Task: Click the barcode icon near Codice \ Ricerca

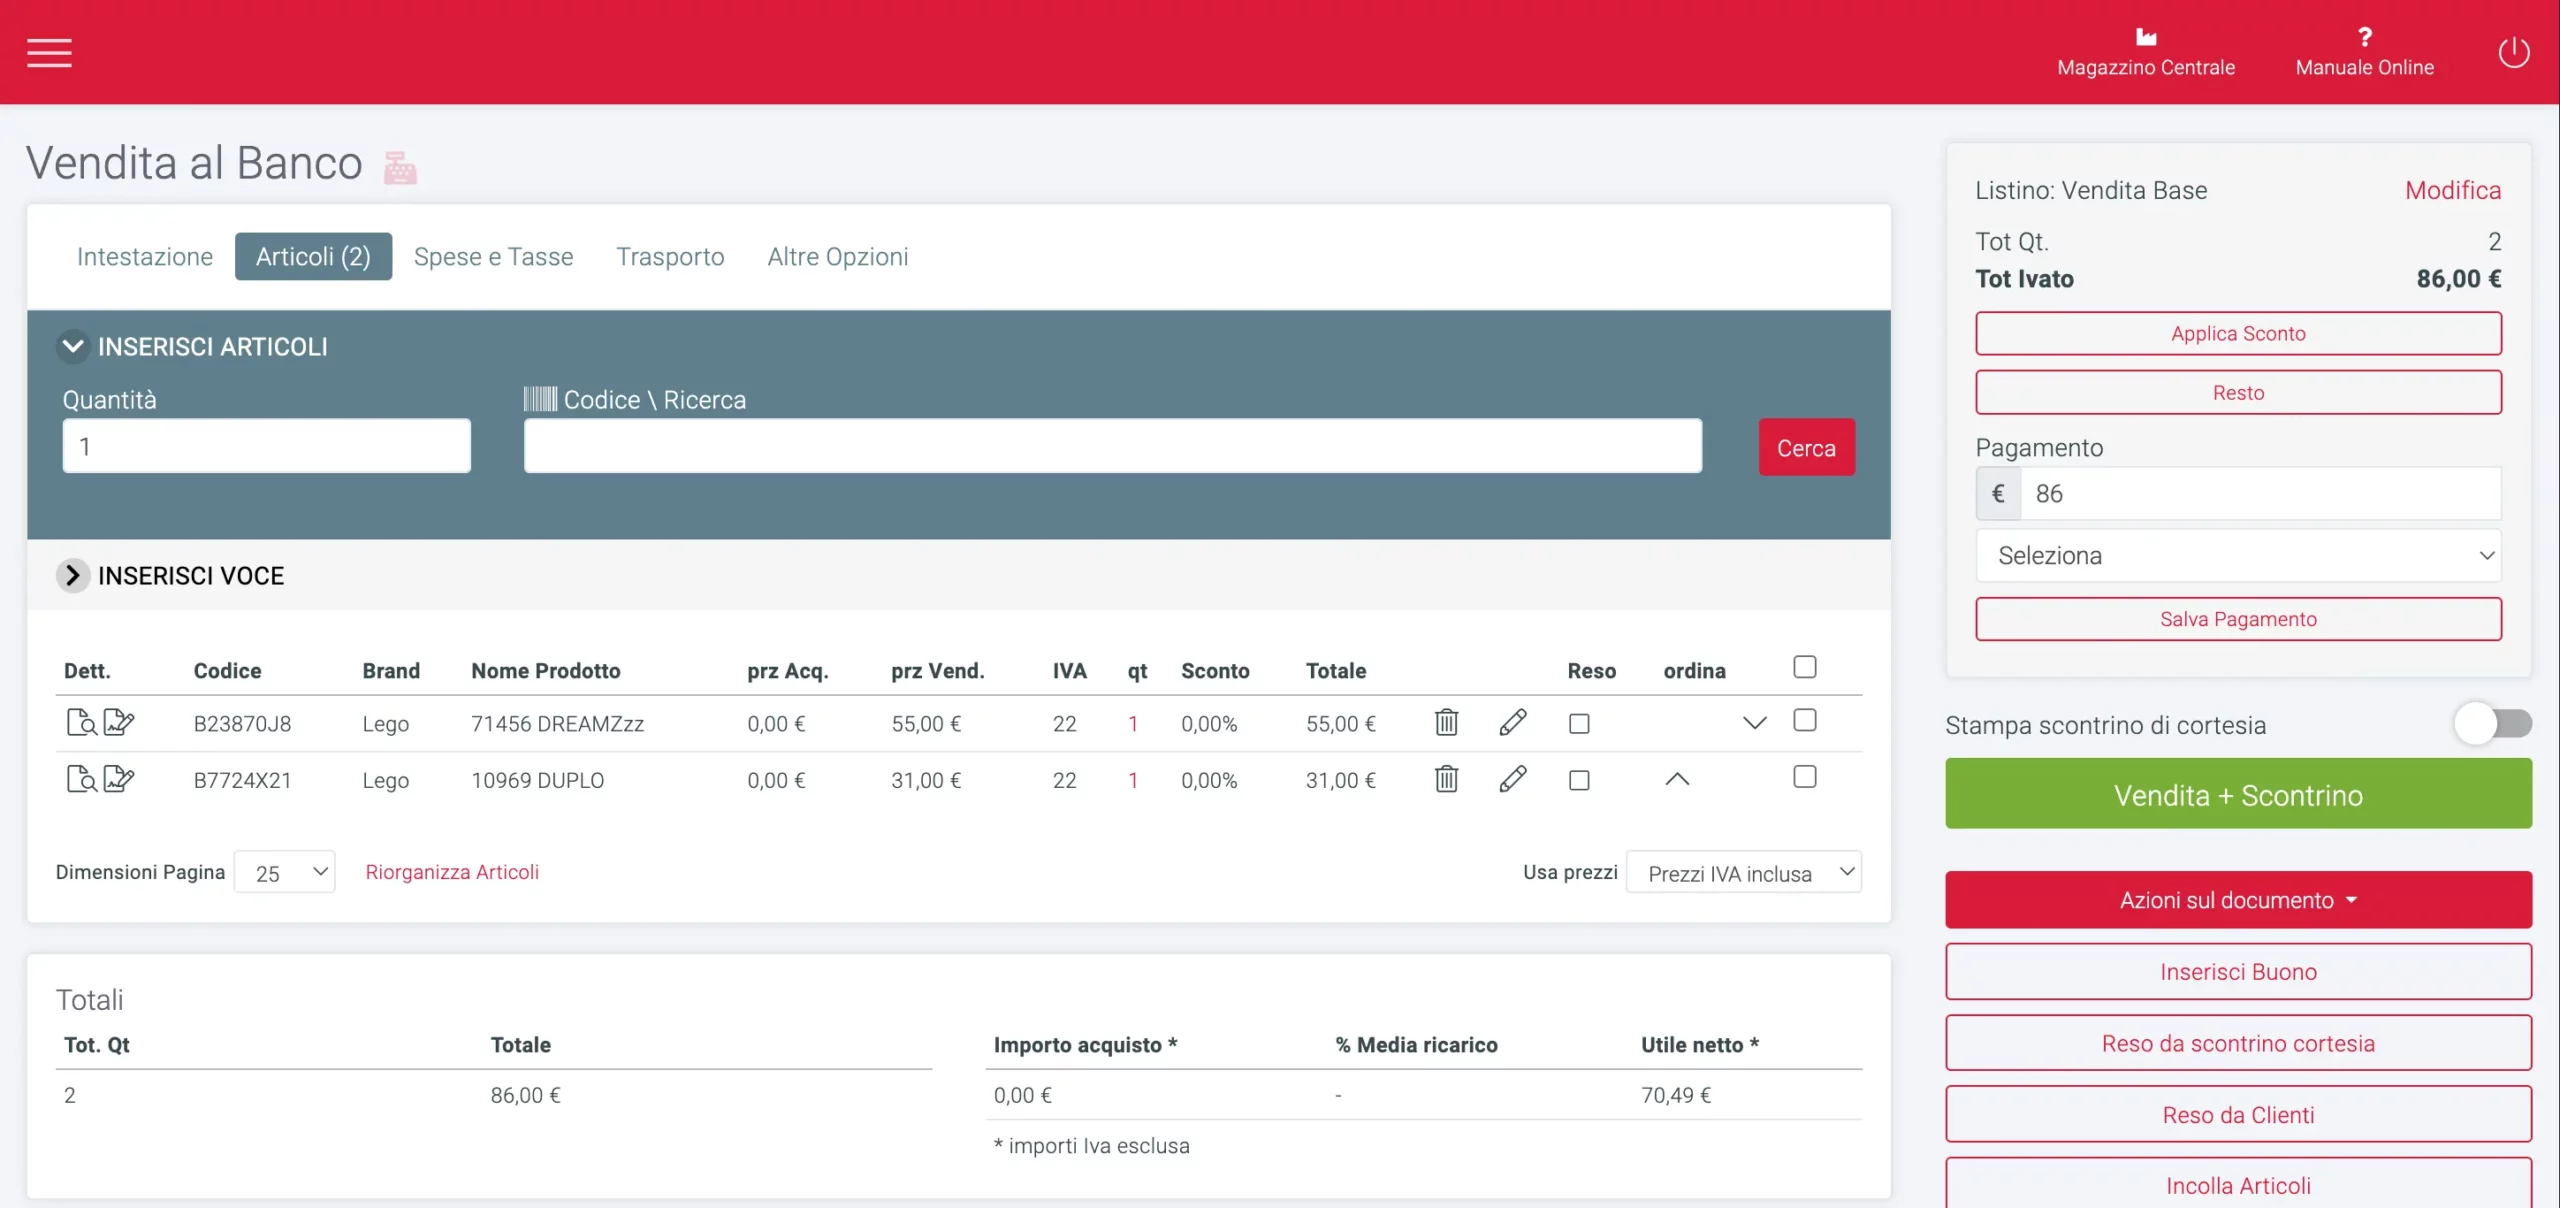Action: coord(540,399)
